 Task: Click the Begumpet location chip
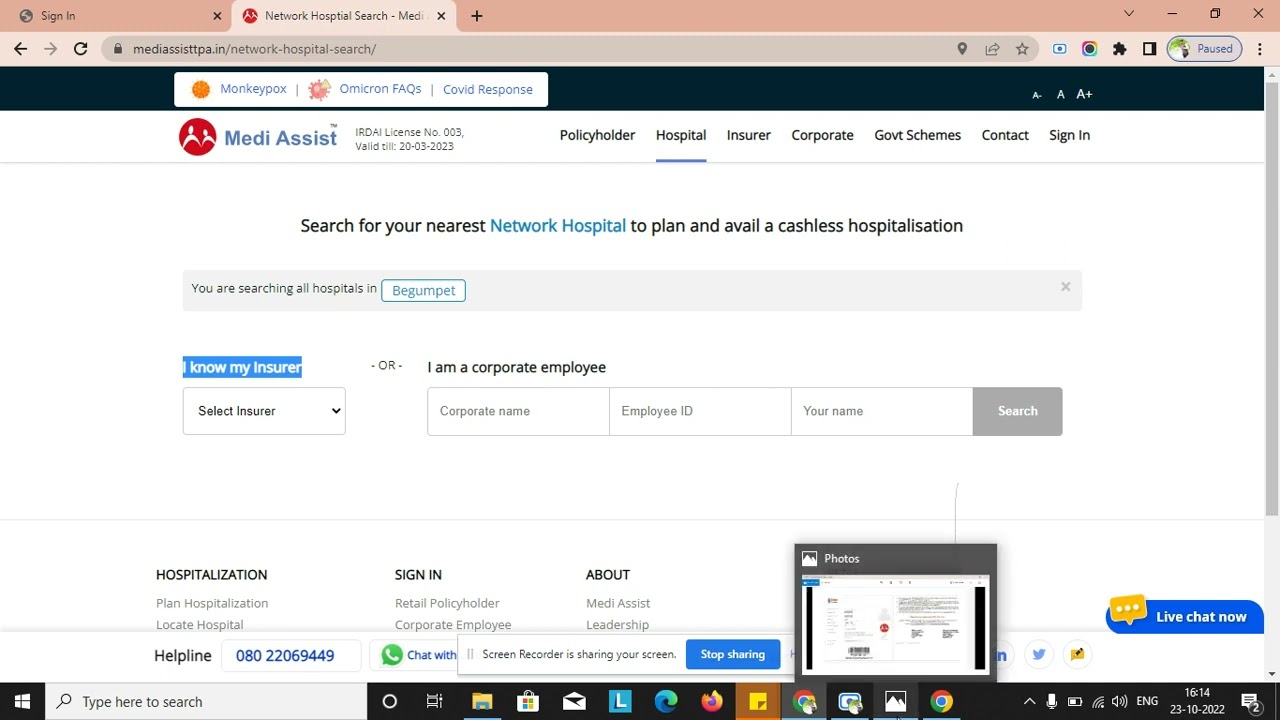424,290
